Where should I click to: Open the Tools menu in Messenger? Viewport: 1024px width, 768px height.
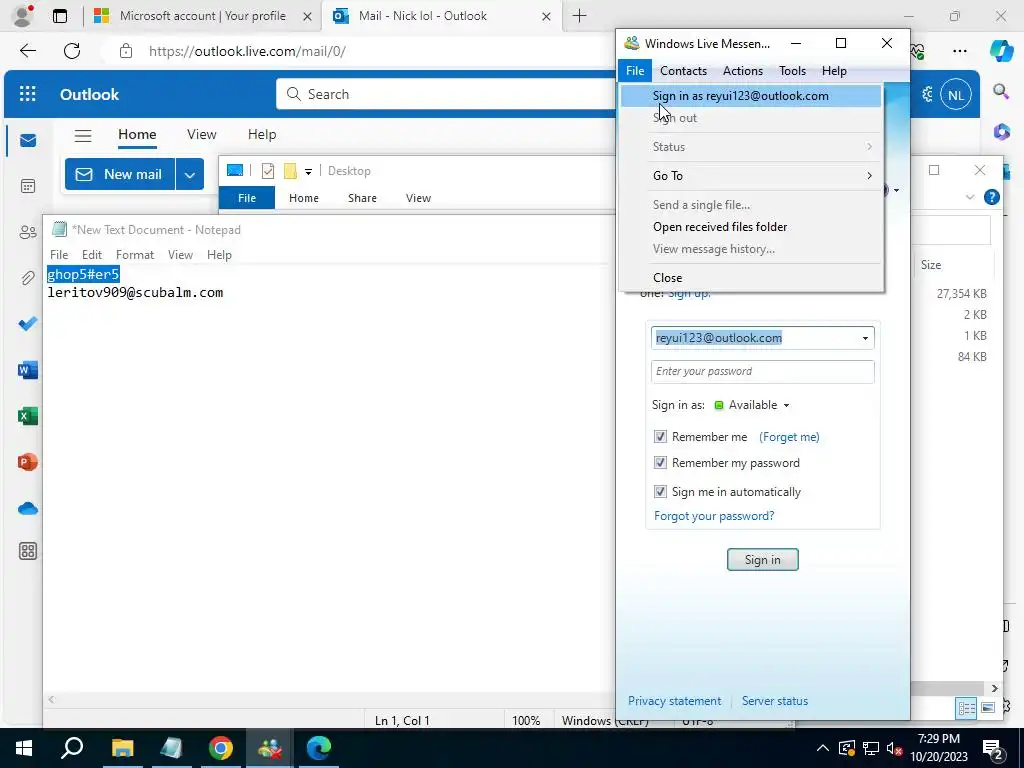792,71
